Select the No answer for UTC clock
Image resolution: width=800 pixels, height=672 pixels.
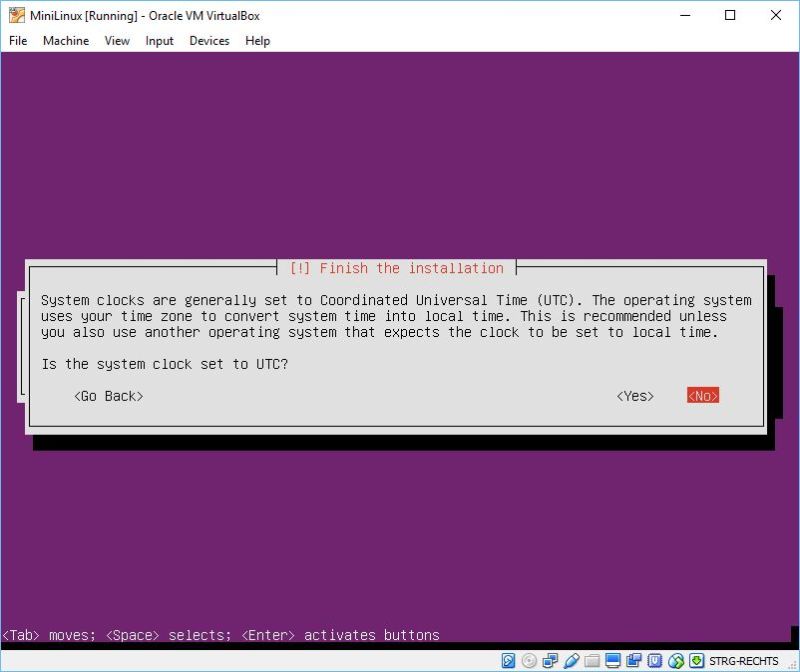700,395
